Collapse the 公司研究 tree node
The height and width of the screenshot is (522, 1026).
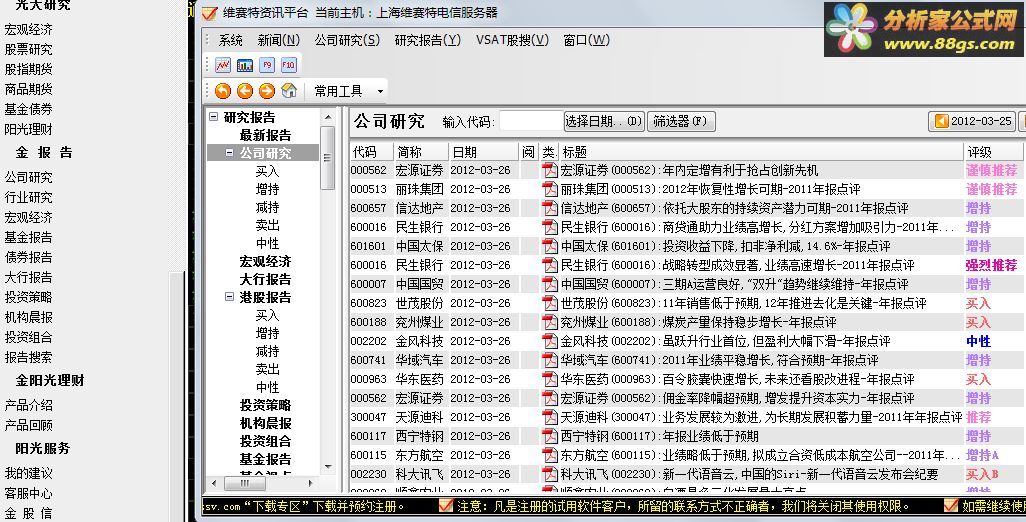(229, 152)
